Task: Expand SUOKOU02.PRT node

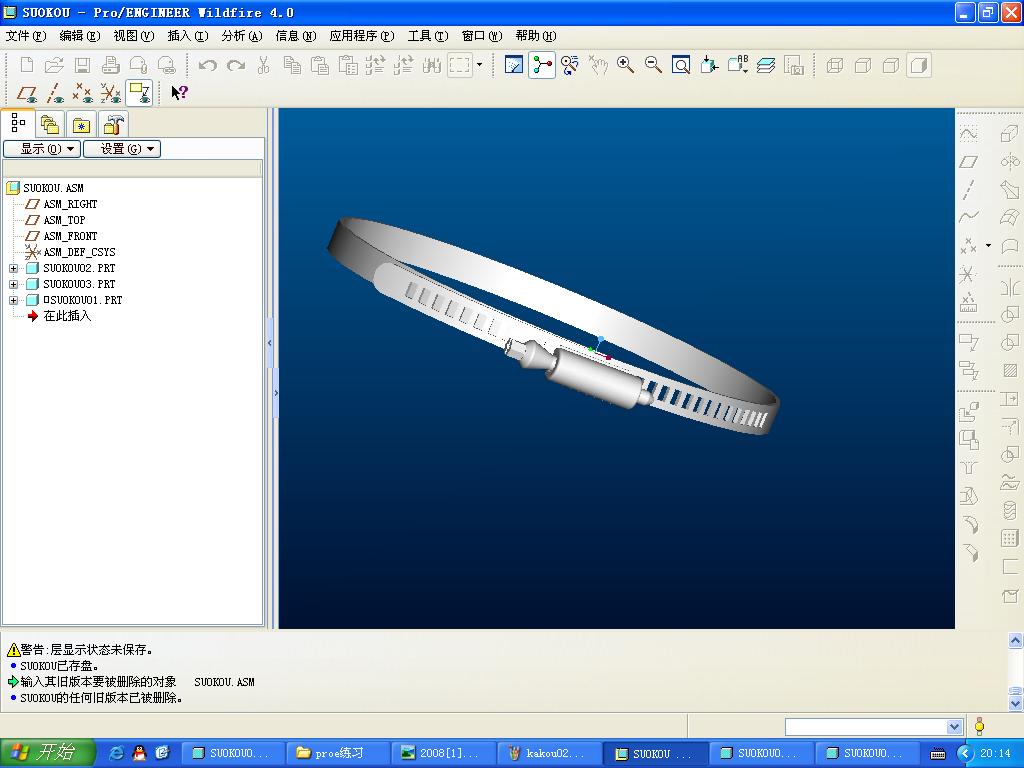Action: 13,268
